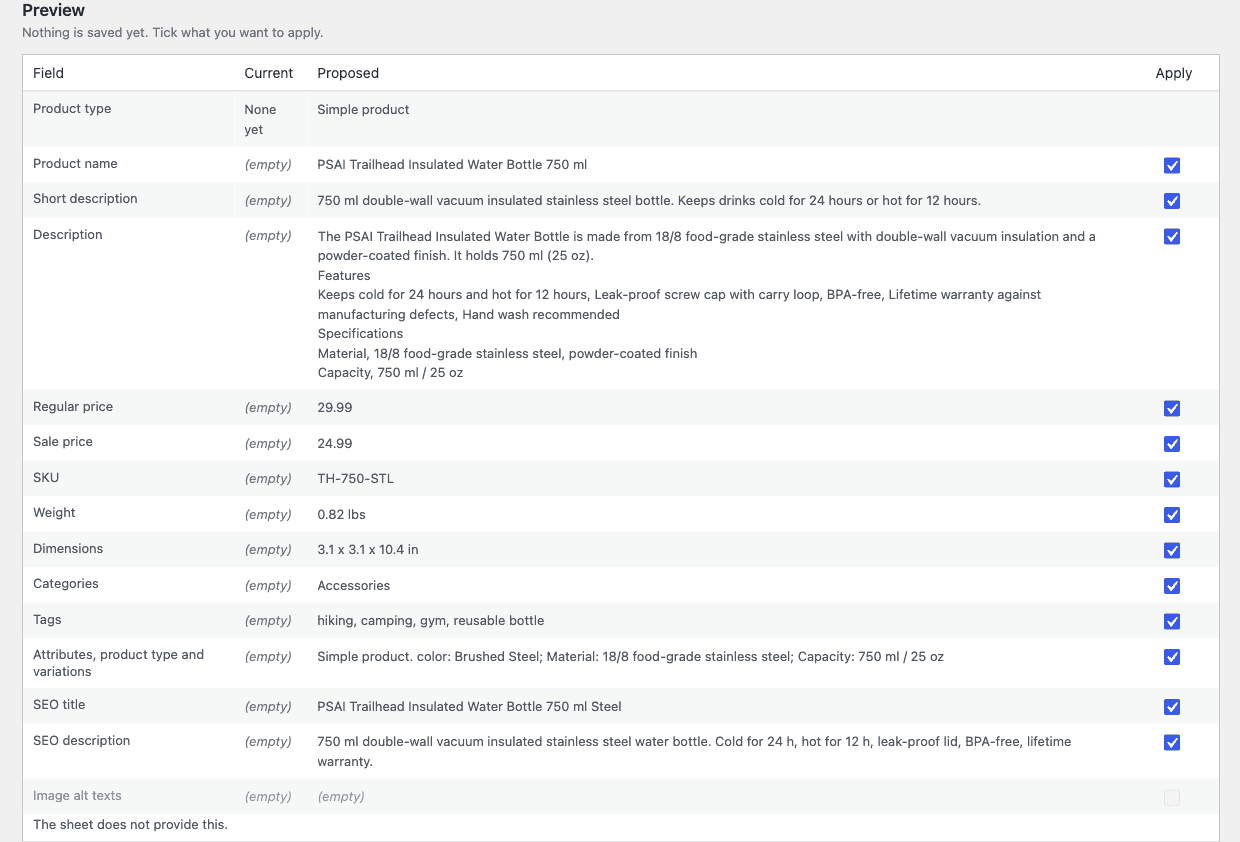Click the Proposed column header
1240x842 pixels.
pos(348,73)
